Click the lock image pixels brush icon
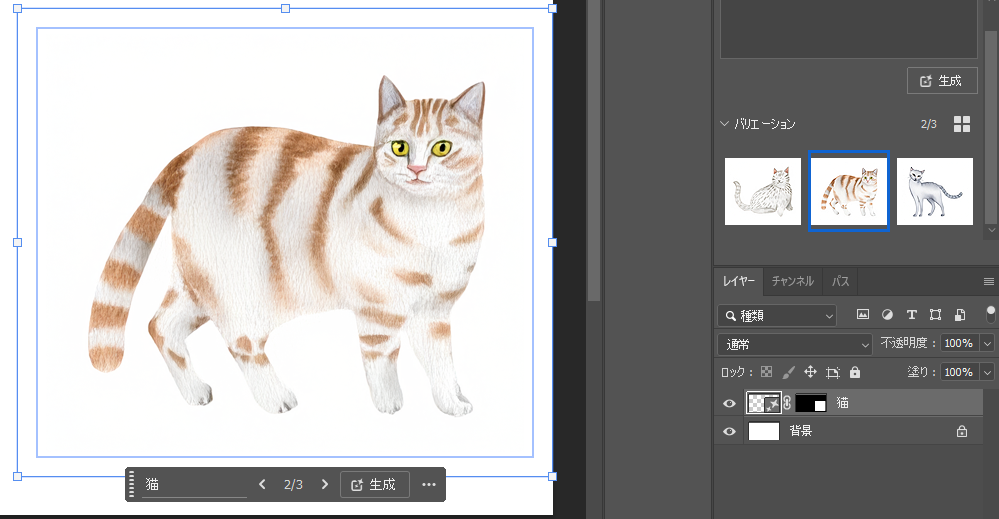The height and width of the screenshot is (519, 999). point(788,372)
